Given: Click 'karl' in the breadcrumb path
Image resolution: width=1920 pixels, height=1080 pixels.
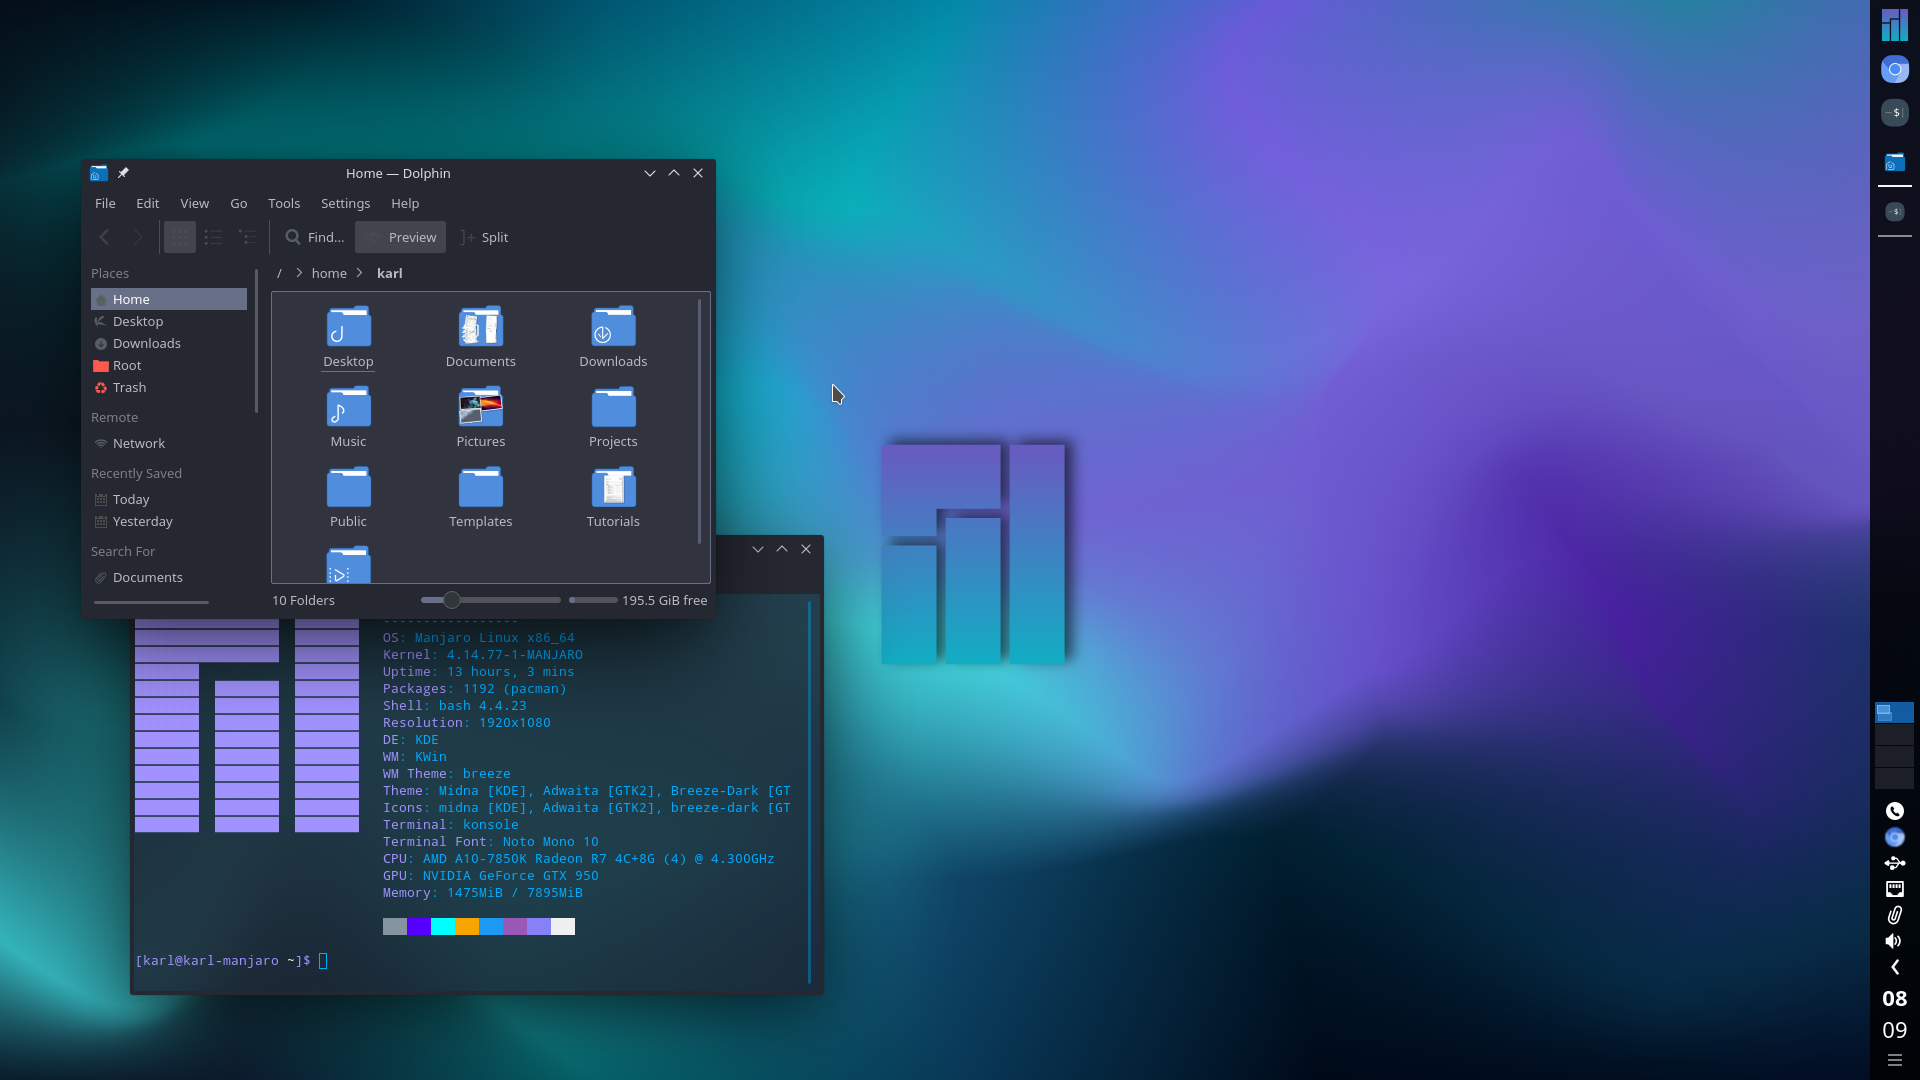Looking at the screenshot, I should [390, 273].
